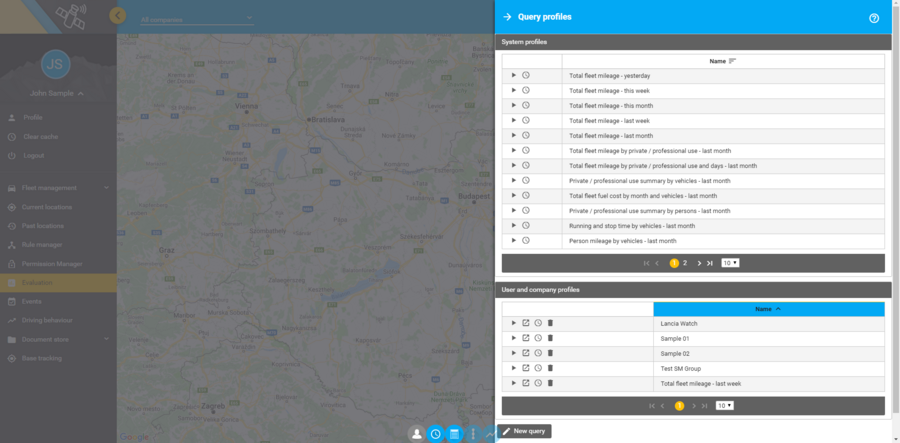Open the user profiles page size dropdown
The height and width of the screenshot is (443, 900).
pyautogui.click(x=725, y=405)
